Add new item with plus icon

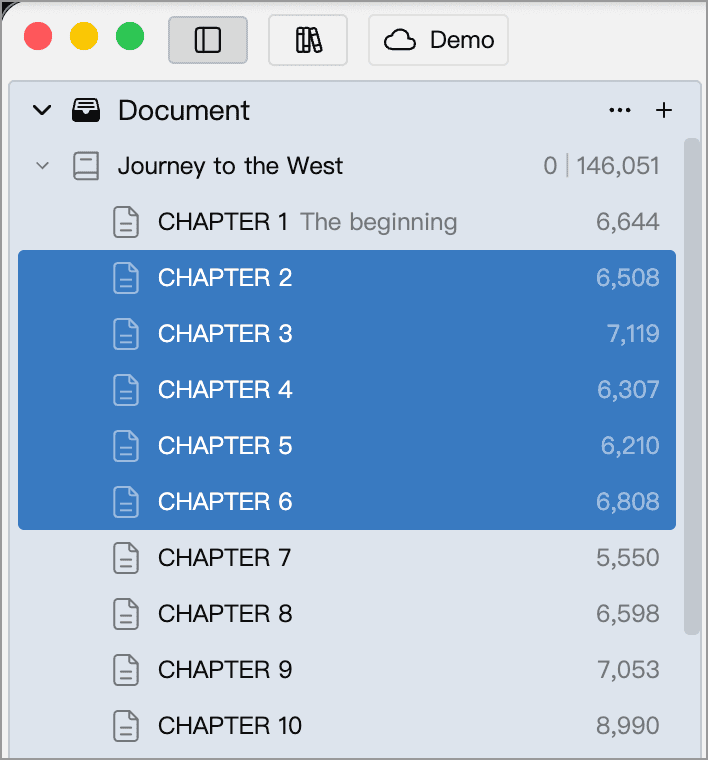(x=663, y=110)
